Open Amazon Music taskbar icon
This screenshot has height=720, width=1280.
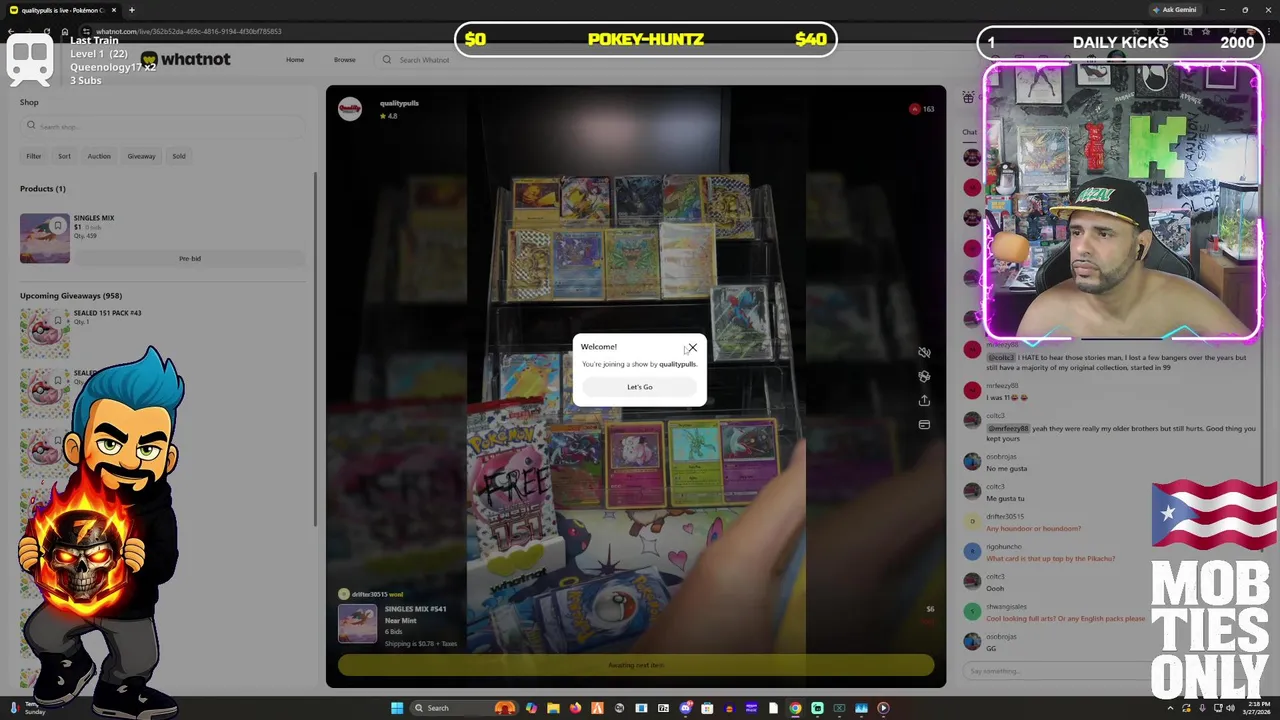click(x=751, y=708)
